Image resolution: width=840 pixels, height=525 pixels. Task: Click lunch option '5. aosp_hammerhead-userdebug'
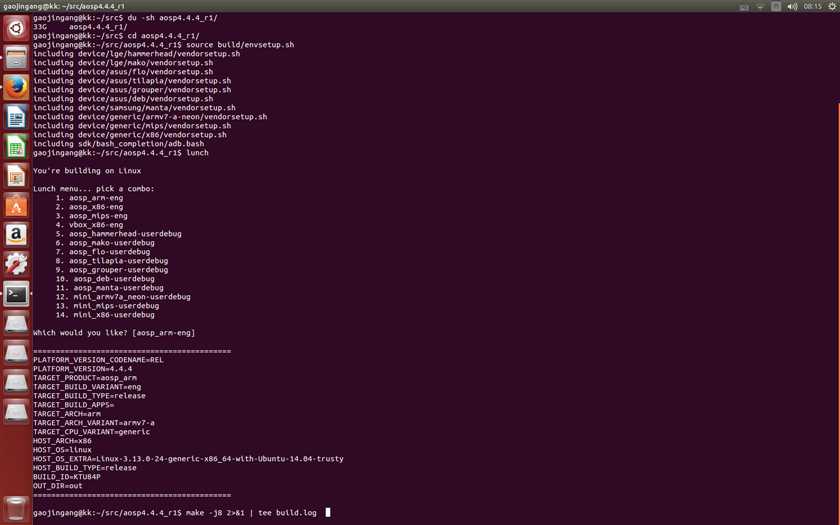119,234
